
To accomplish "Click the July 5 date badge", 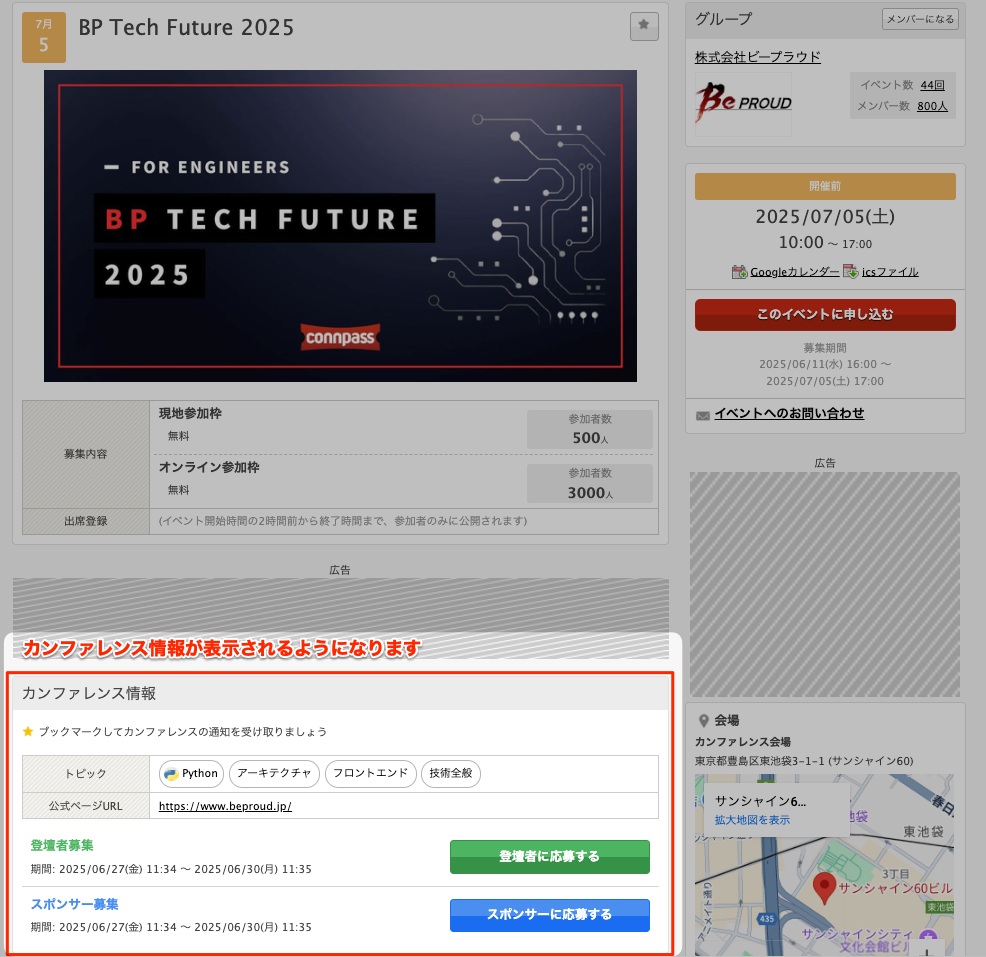I will [44, 37].
